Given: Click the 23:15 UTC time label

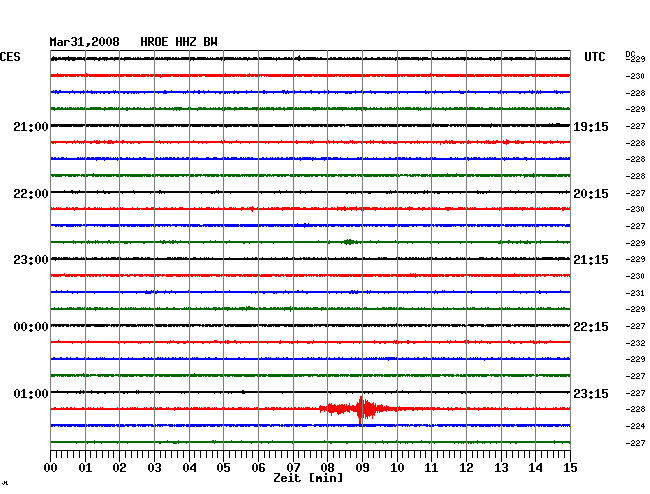Looking at the screenshot, I should [x=591, y=393].
